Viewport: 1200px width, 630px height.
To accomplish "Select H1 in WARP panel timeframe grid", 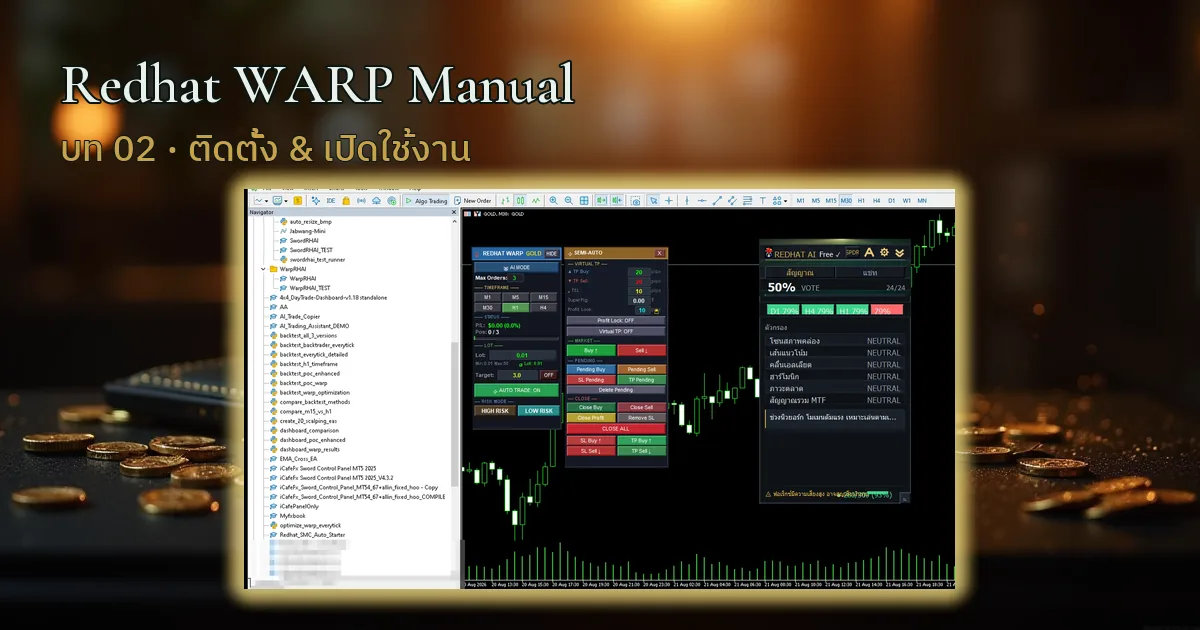I will pyautogui.click(x=516, y=308).
